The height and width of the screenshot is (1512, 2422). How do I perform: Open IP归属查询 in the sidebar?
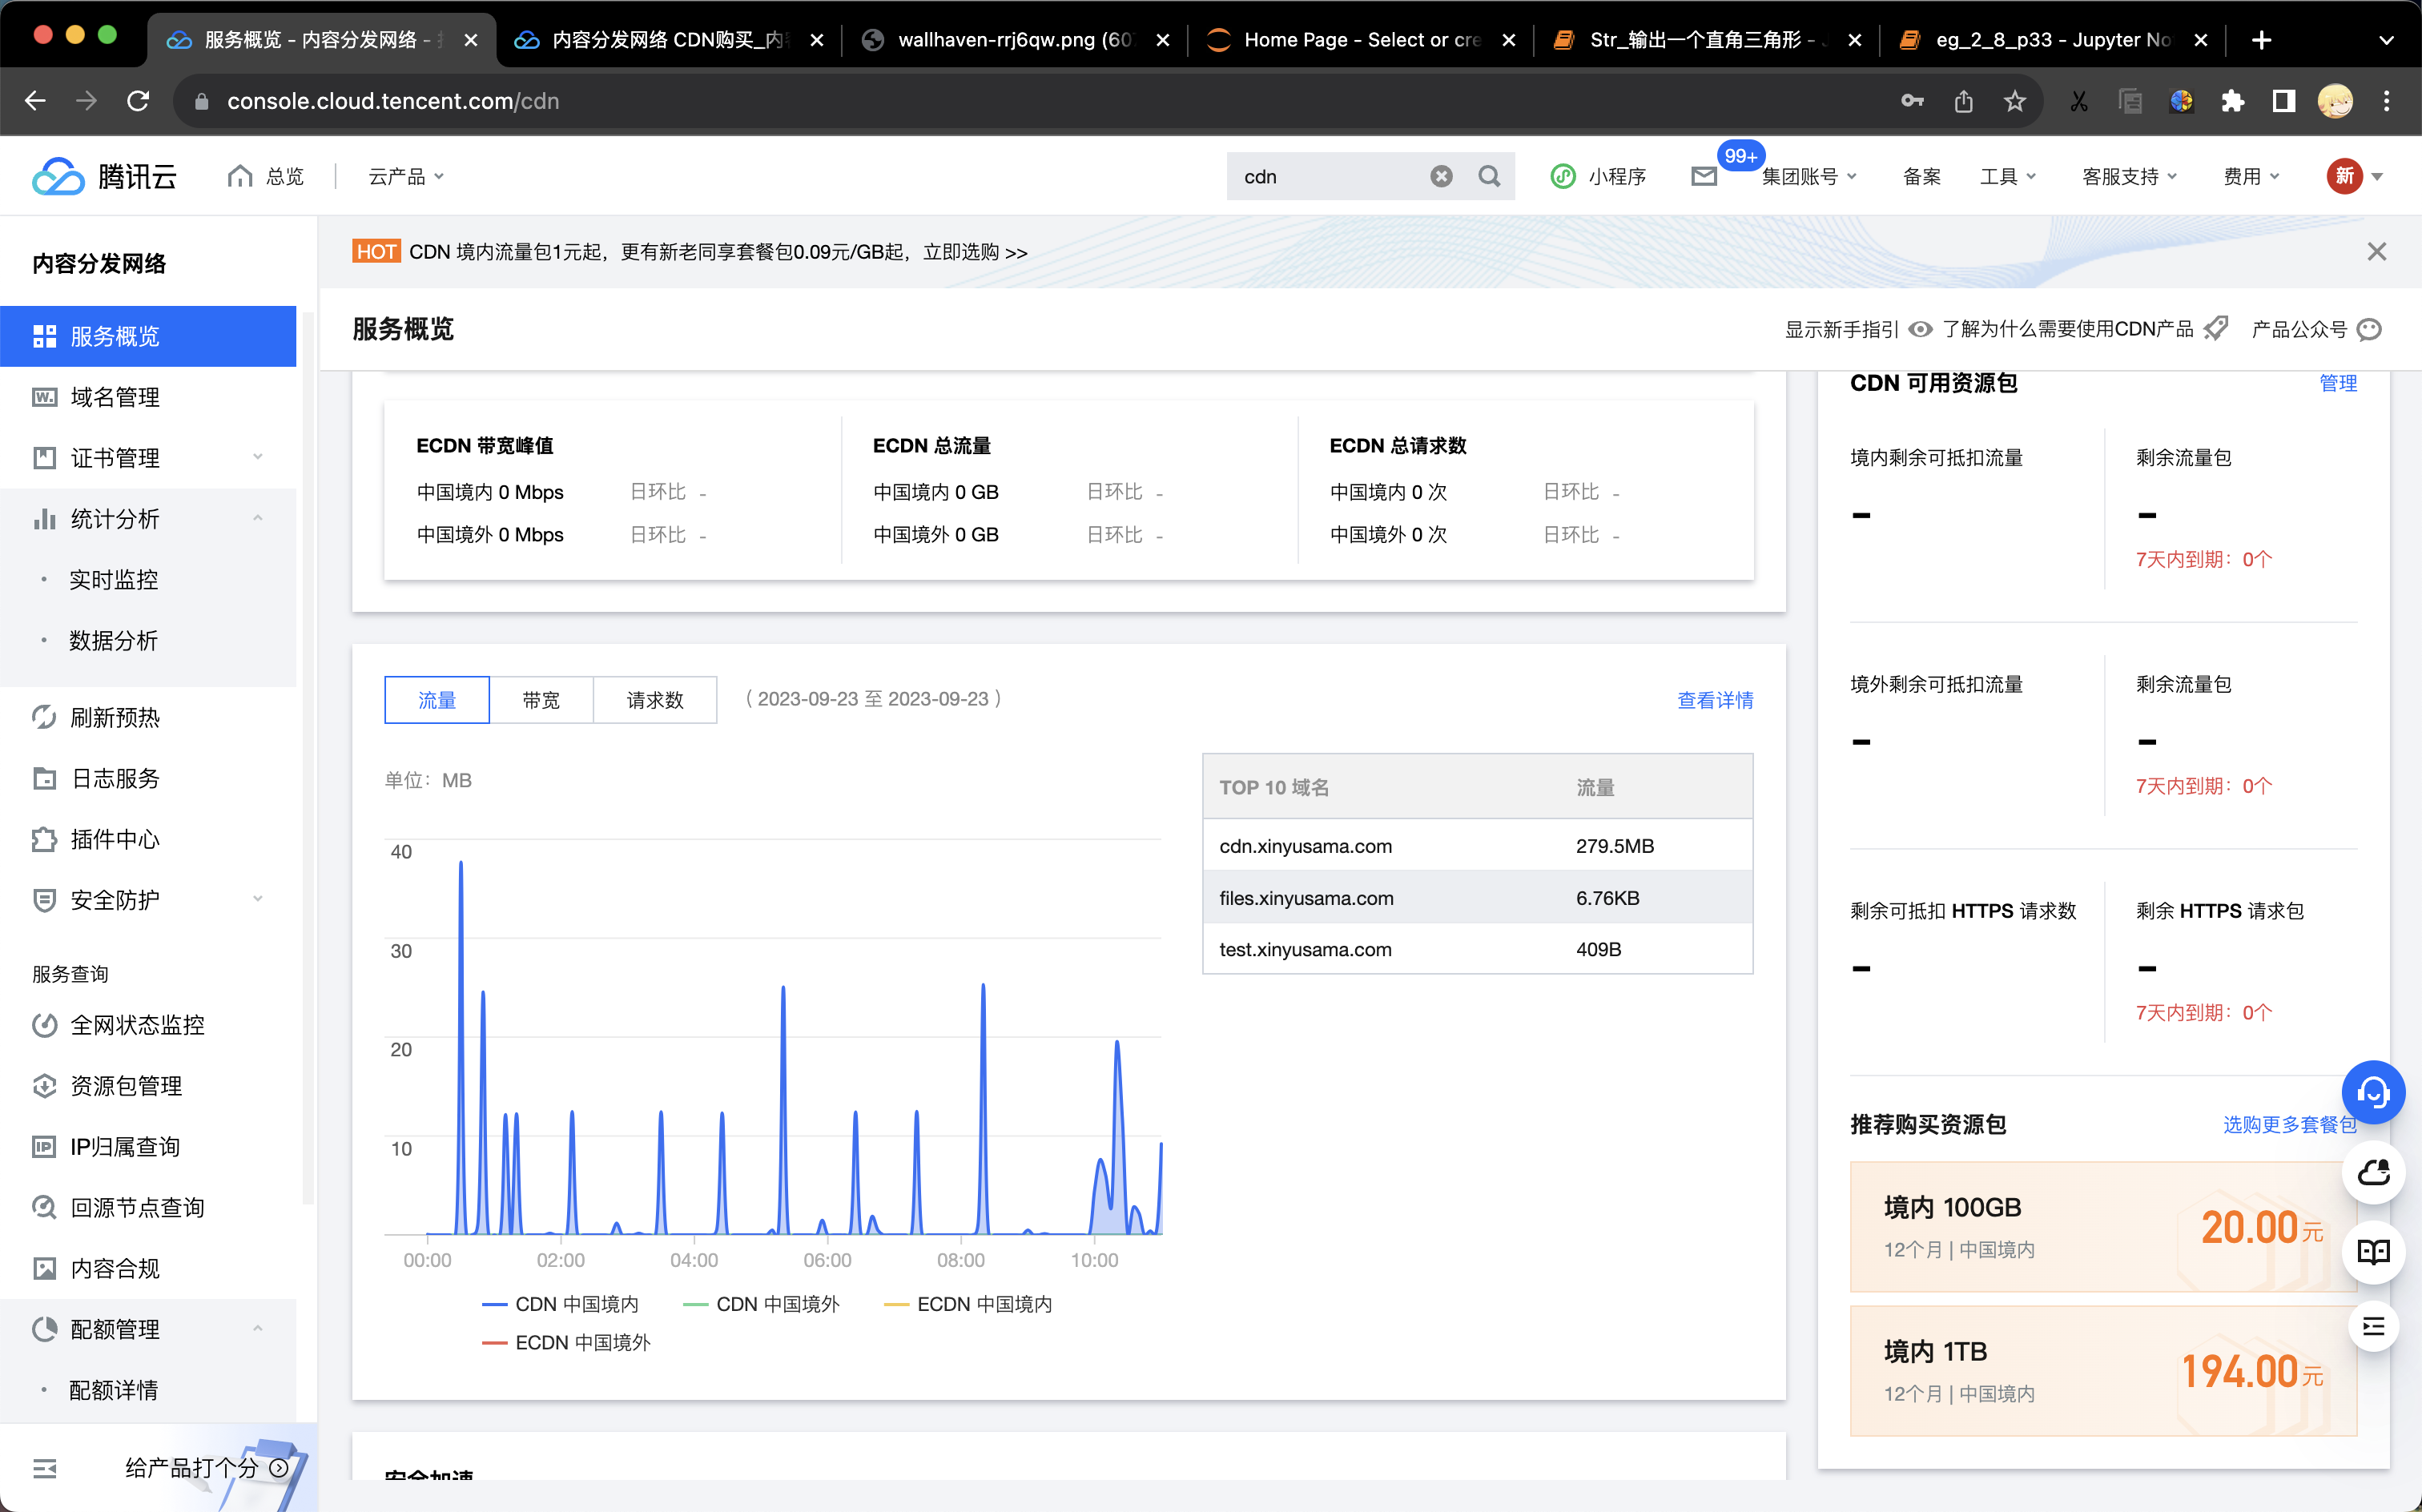148,1147
